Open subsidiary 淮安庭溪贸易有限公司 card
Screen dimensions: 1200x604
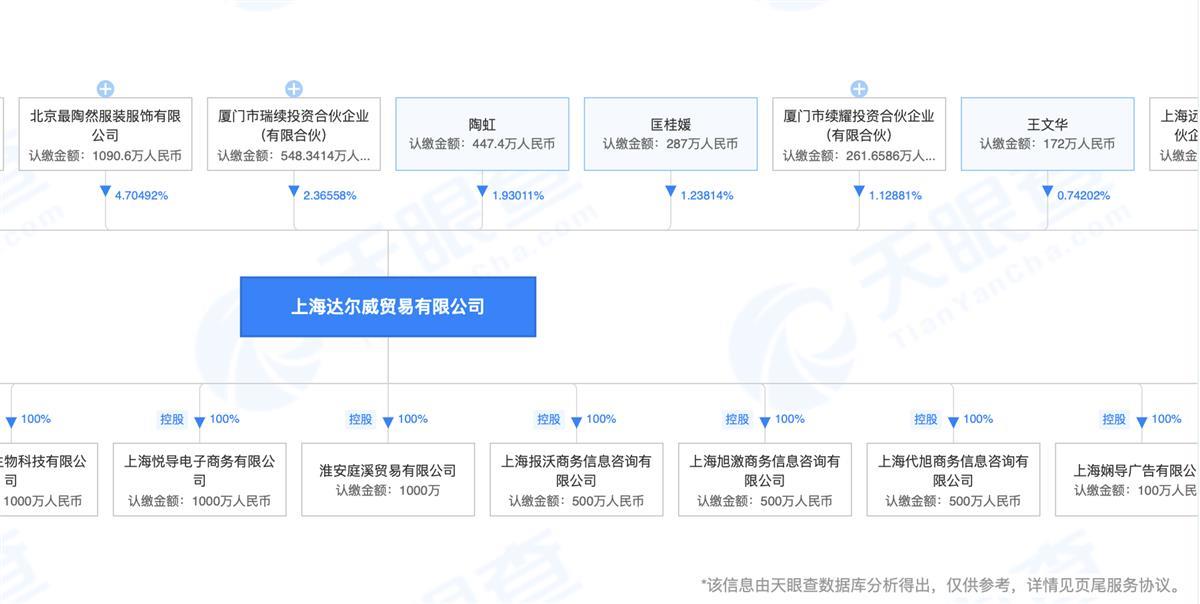388,480
